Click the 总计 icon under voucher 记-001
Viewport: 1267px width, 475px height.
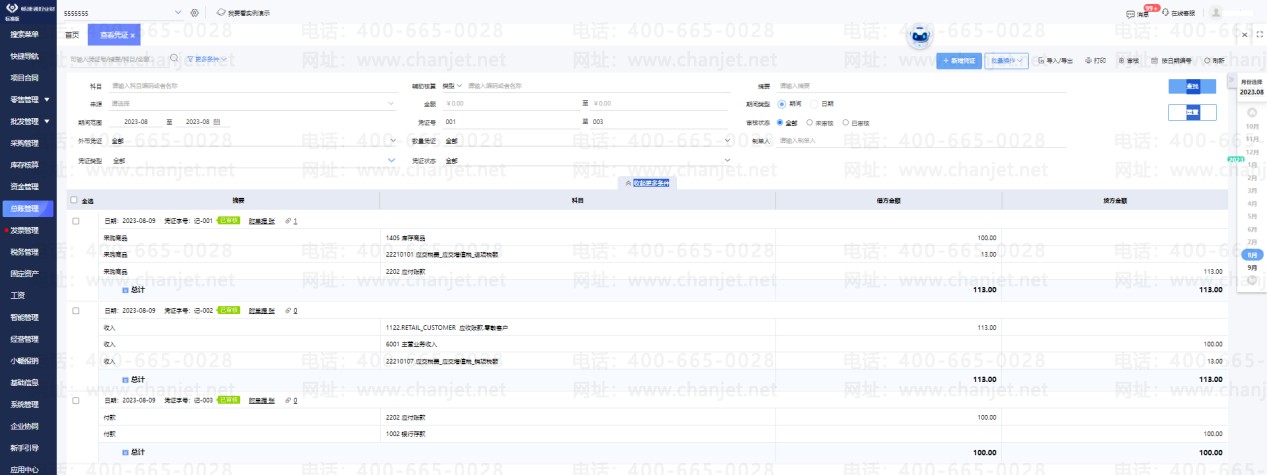(x=126, y=289)
